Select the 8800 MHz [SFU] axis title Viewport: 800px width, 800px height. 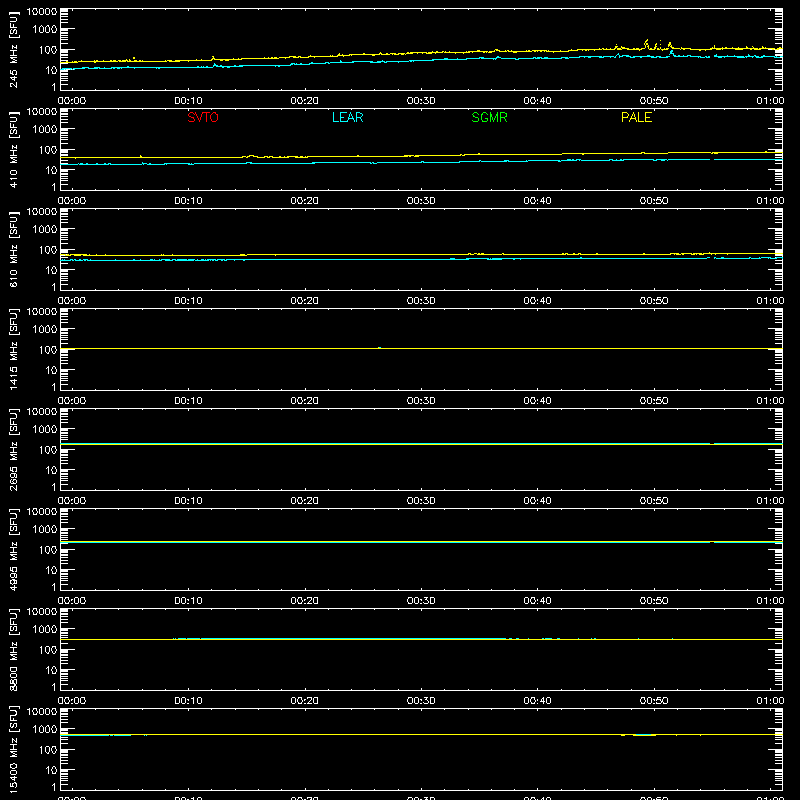click(x=13, y=650)
